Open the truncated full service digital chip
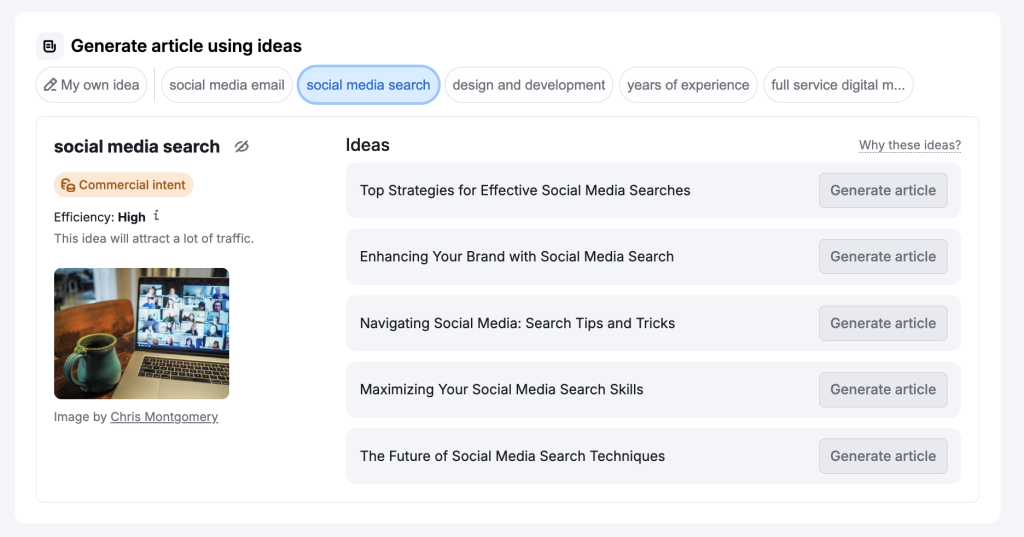This screenshot has height=537, width=1024. point(838,85)
